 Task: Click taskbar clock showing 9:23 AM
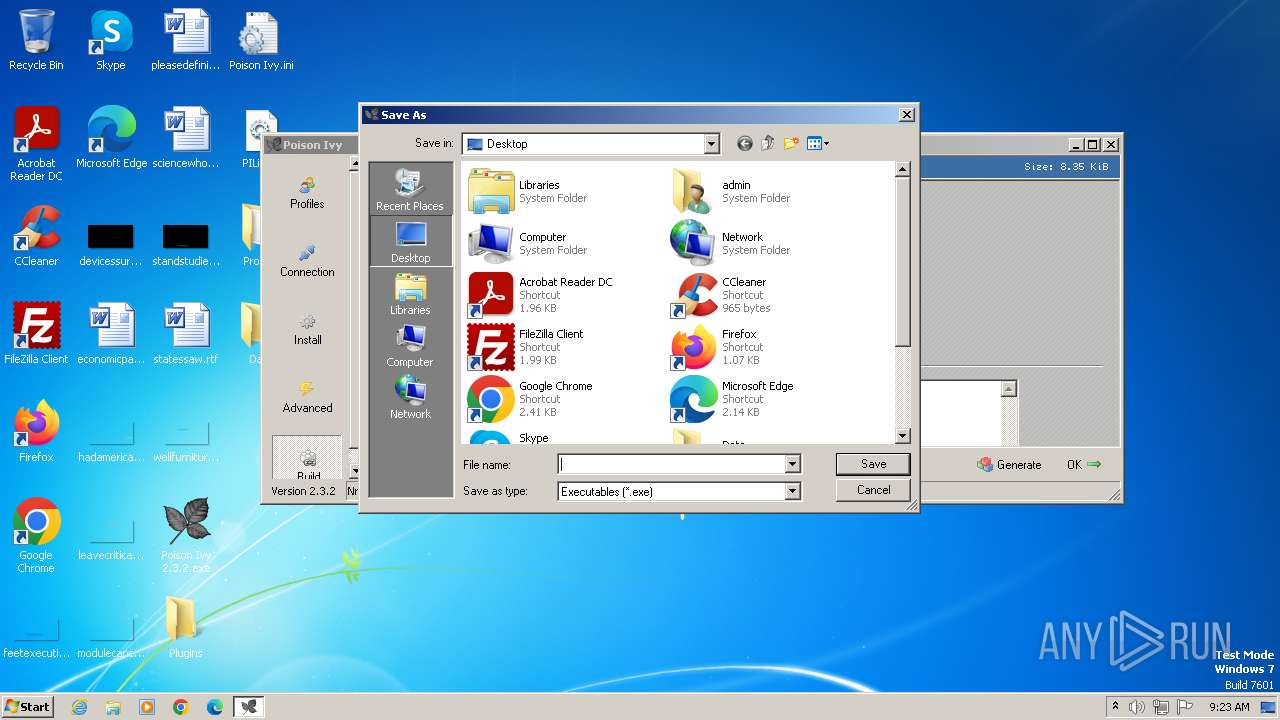(1229, 707)
